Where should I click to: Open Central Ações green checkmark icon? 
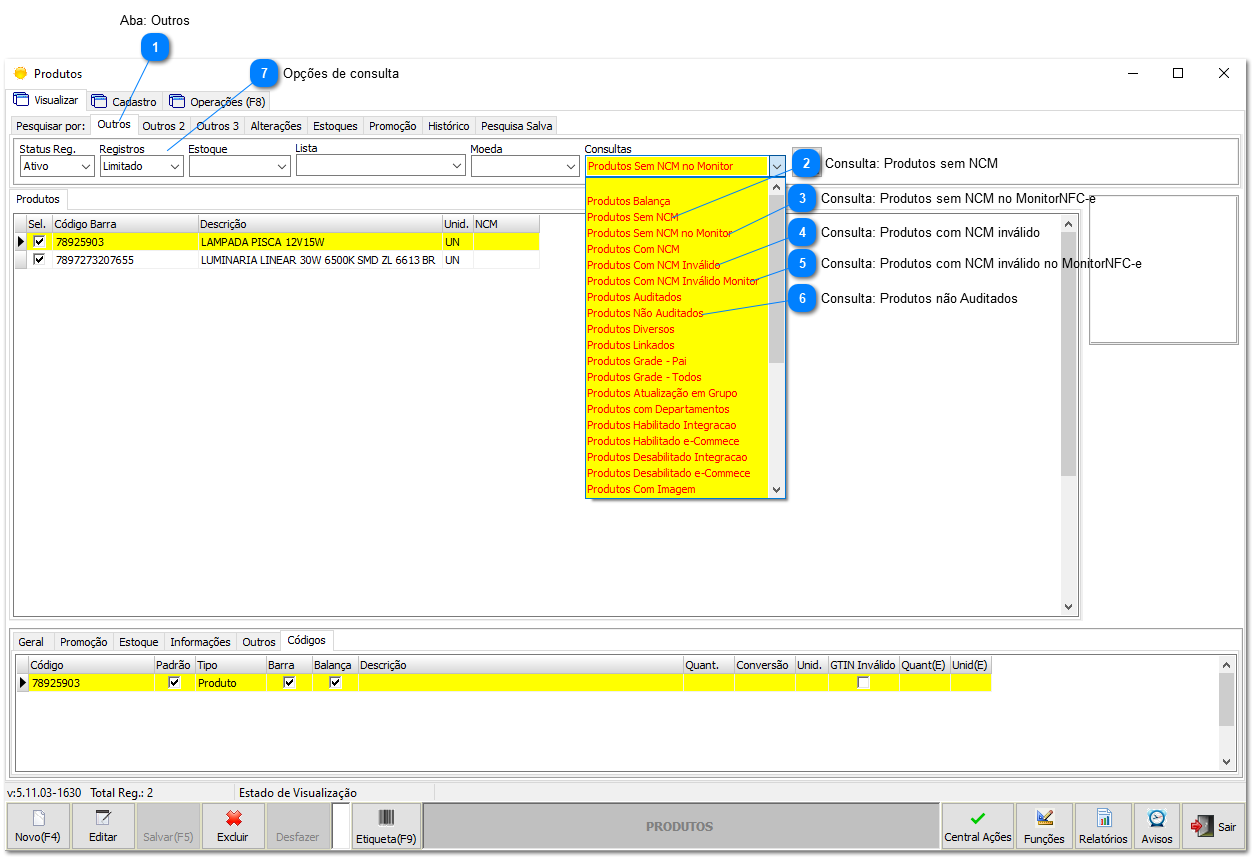click(977, 818)
